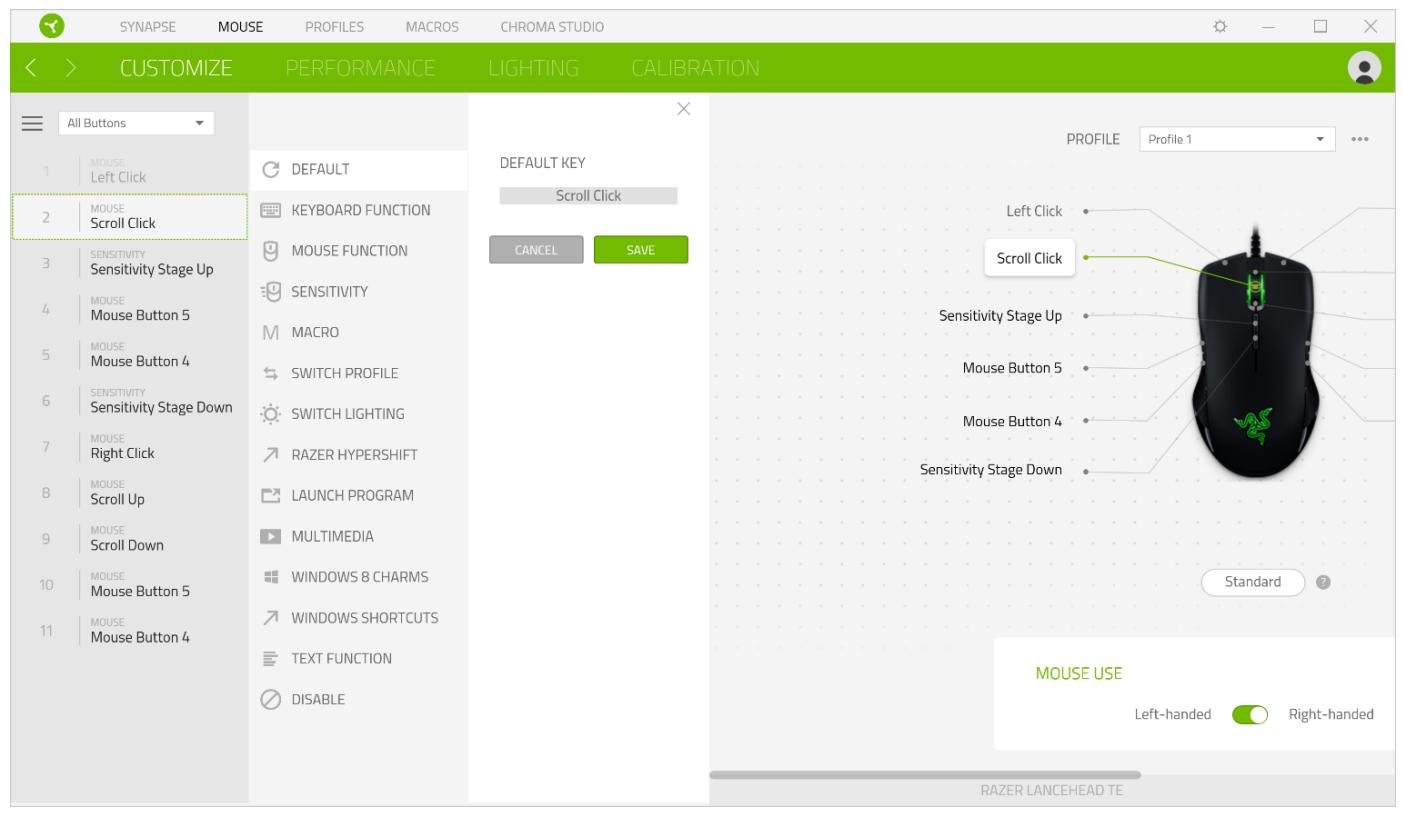Open the Lighting subtab
Screen dimensions: 1403x814
coord(534,69)
